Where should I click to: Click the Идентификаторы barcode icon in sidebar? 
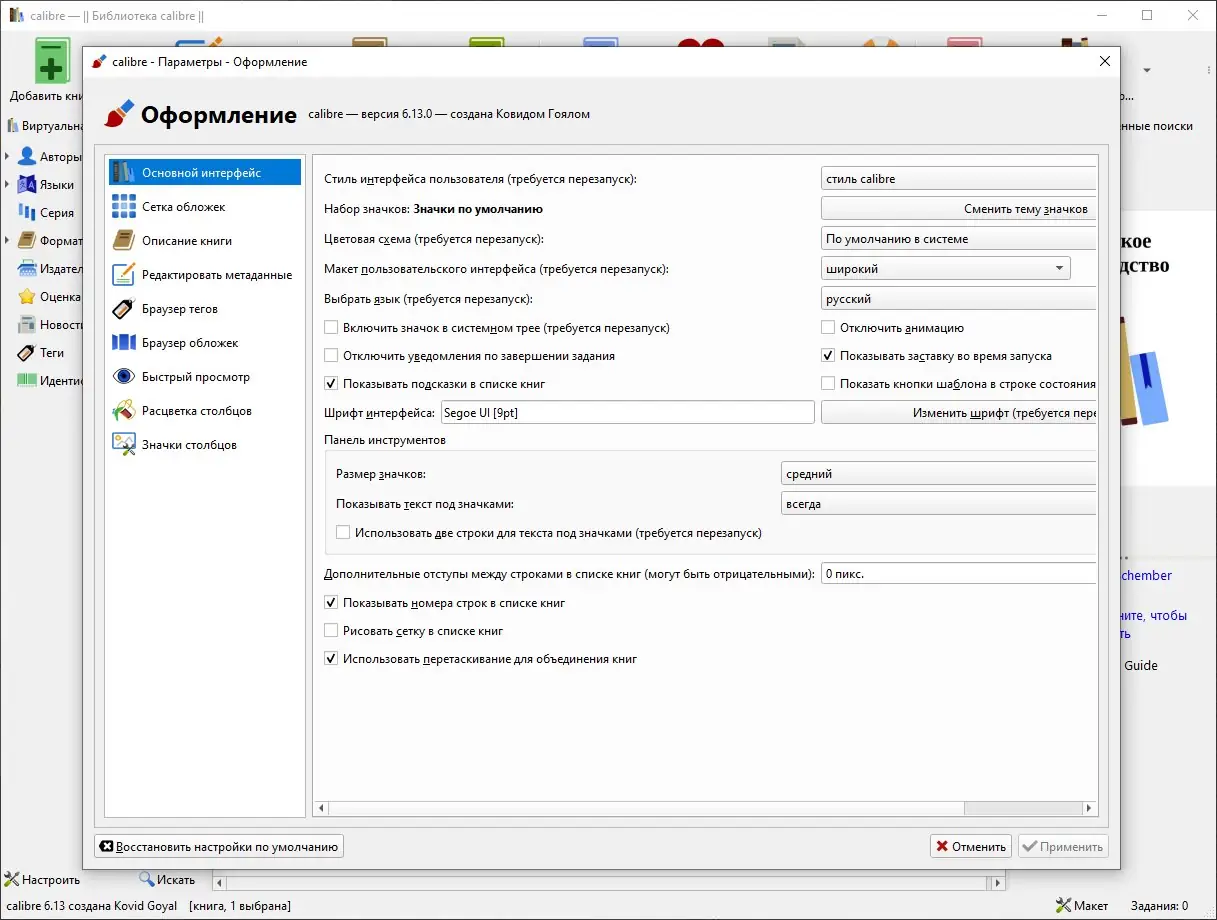pyautogui.click(x=26, y=381)
